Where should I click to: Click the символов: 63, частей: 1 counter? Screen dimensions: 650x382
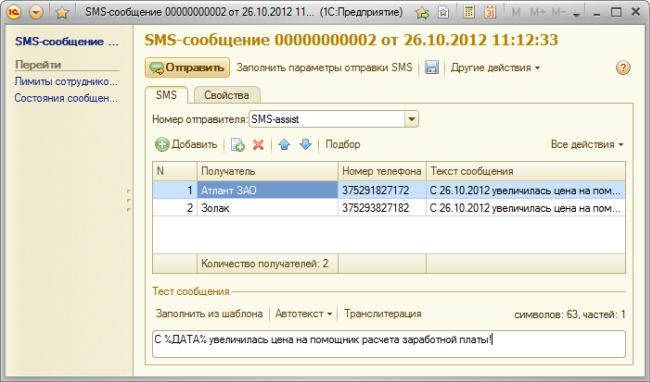coord(570,314)
